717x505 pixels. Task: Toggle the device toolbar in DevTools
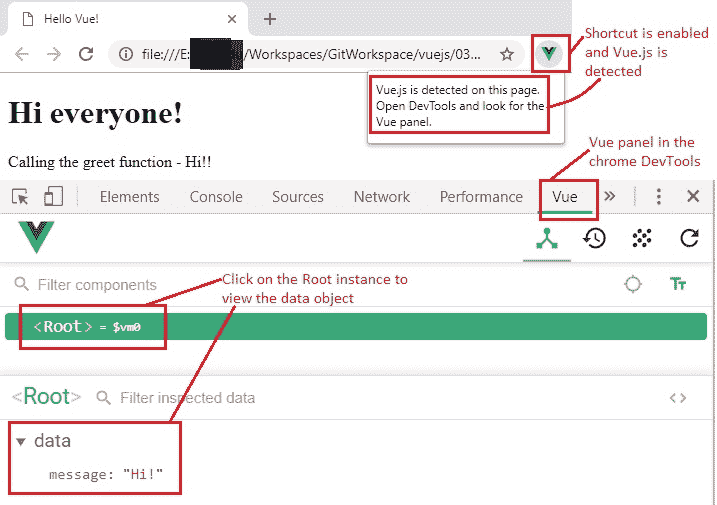(x=54, y=197)
